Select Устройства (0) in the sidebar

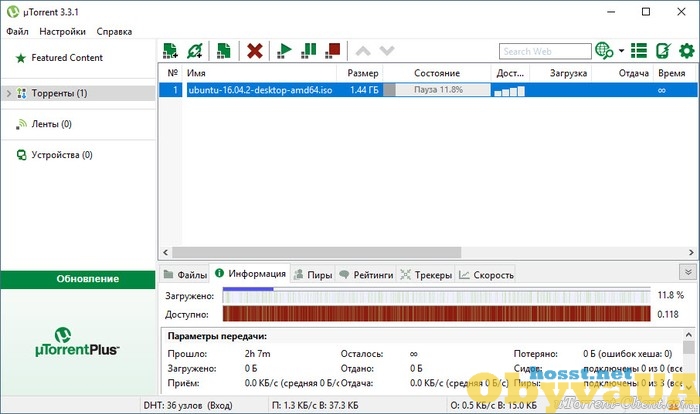point(62,155)
